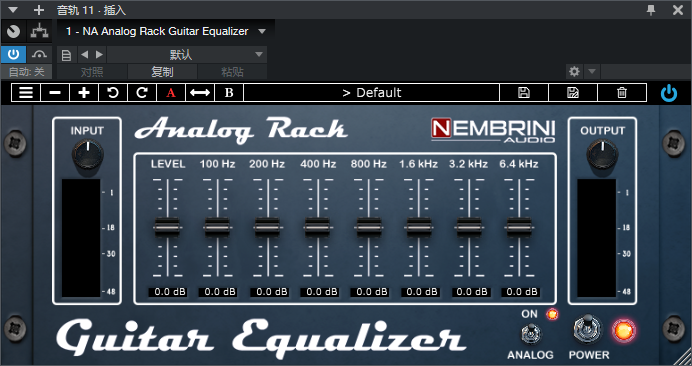Click the 音轨 11 · 插入 title text
This screenshot has width=692, height=366.
point(91,10)
